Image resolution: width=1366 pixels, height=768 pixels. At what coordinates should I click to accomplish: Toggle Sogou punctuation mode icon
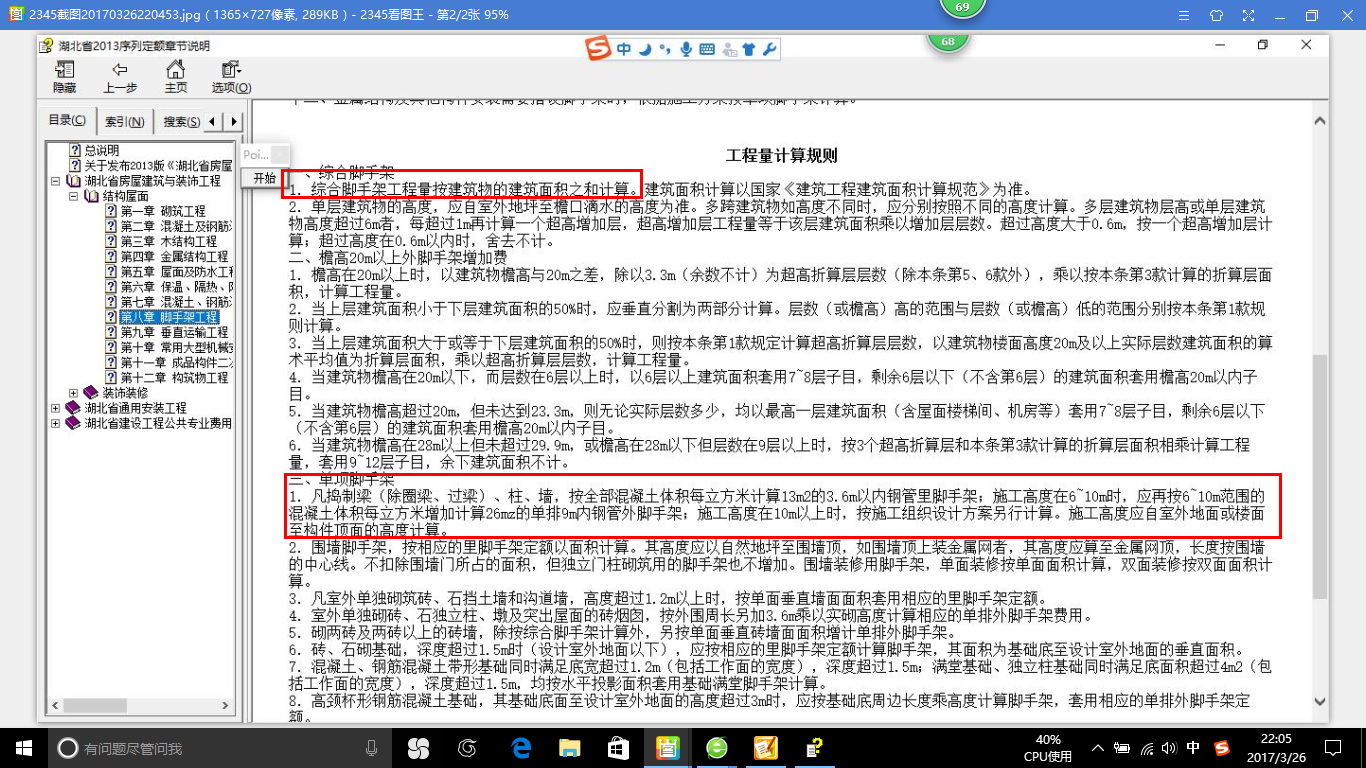(664, 49)
